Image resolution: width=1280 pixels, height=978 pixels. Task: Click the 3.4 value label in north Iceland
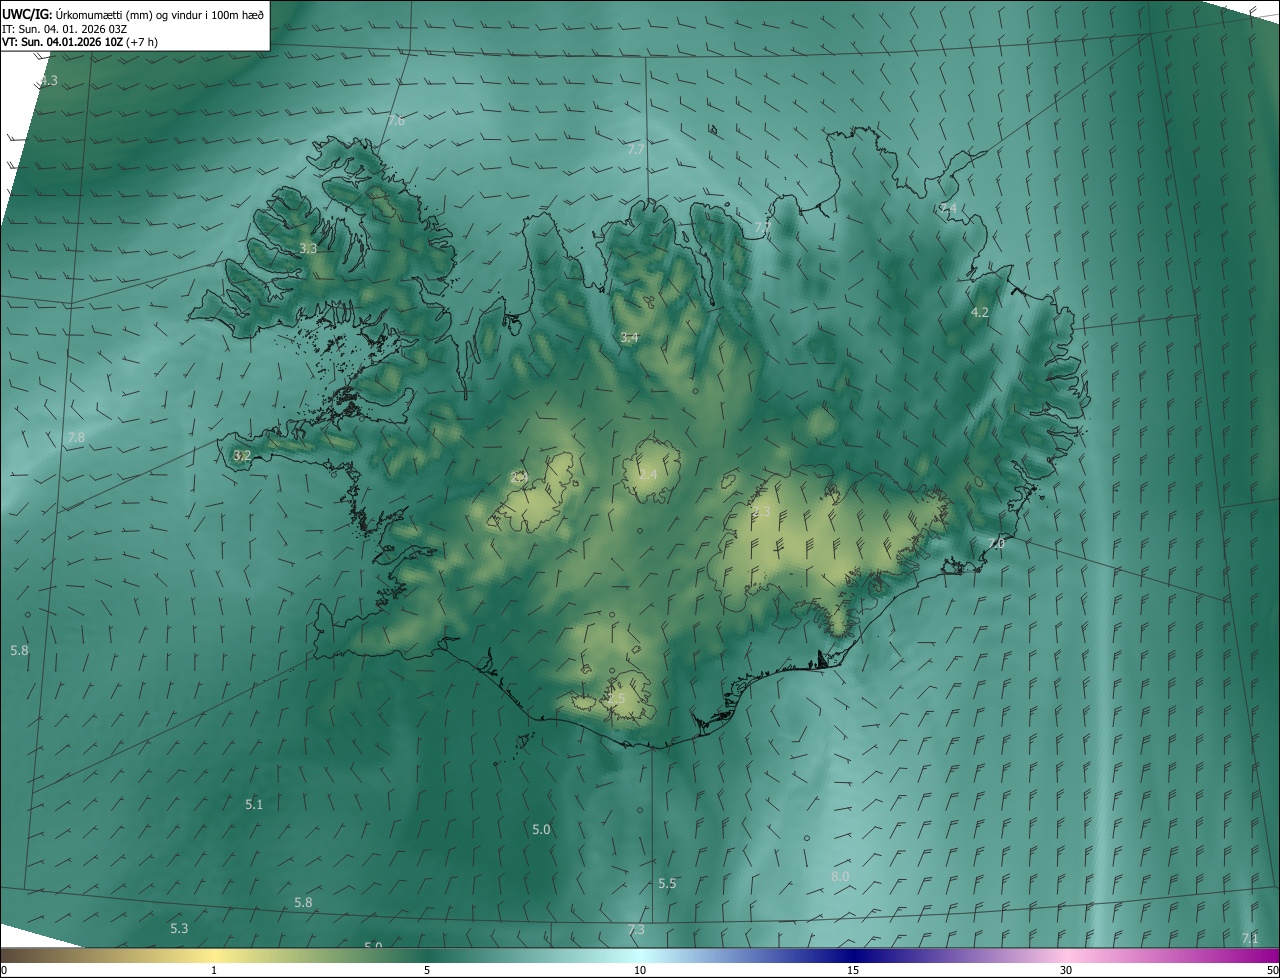(x=629, y=338)
